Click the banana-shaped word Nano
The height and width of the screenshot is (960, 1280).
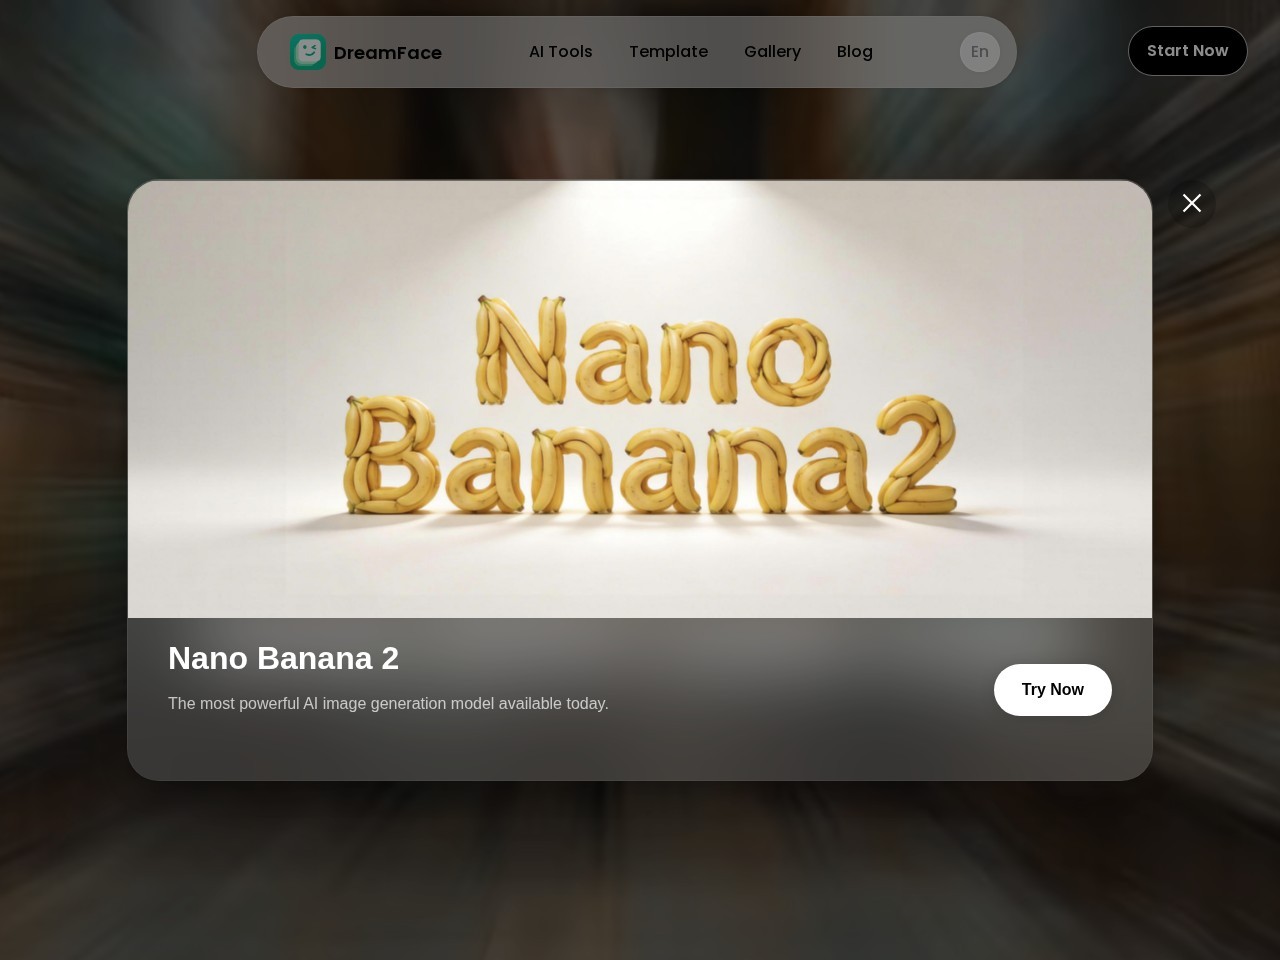[x=653, y=350]
